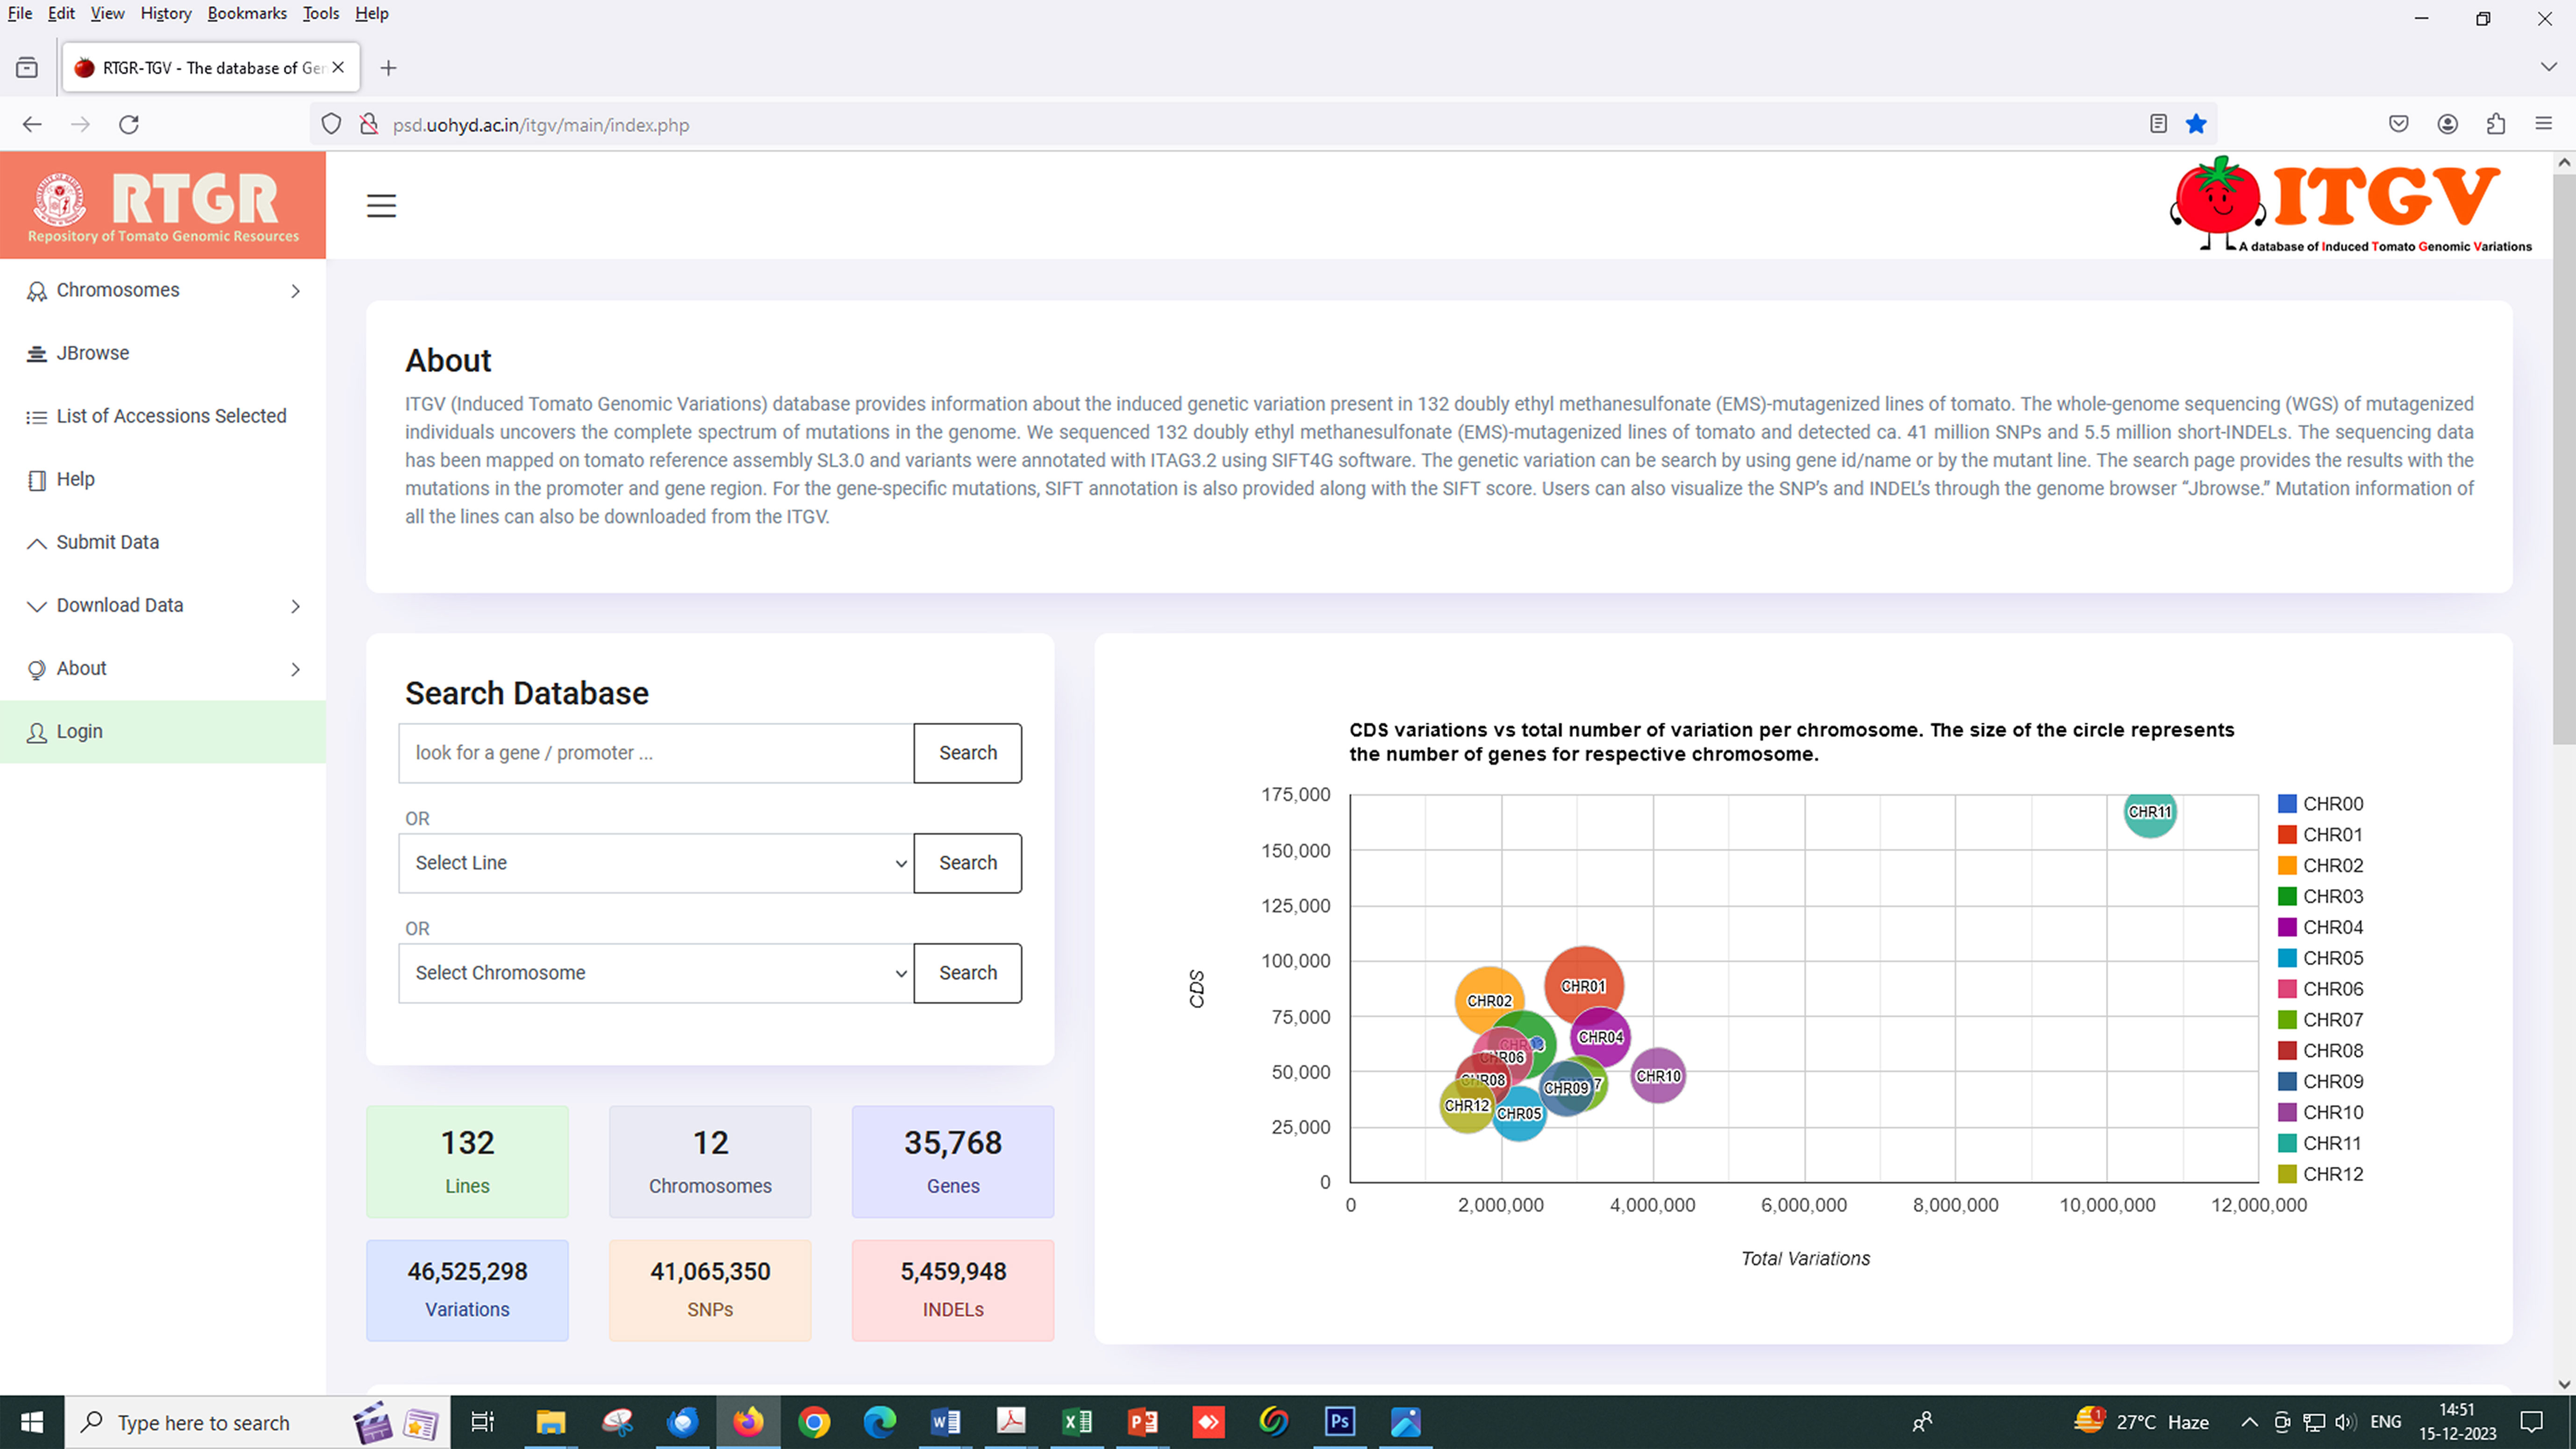
Task: Expand the About sidebar menu
Action: 163,668
